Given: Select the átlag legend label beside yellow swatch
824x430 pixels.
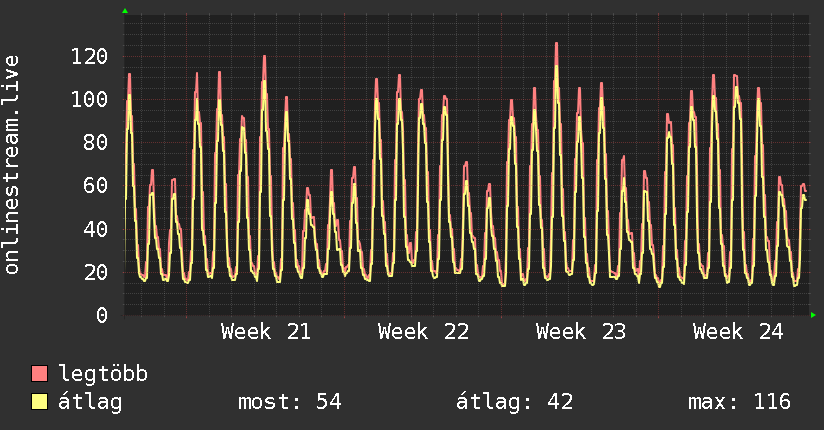Looking at the screenshot, I should point(90,402).
